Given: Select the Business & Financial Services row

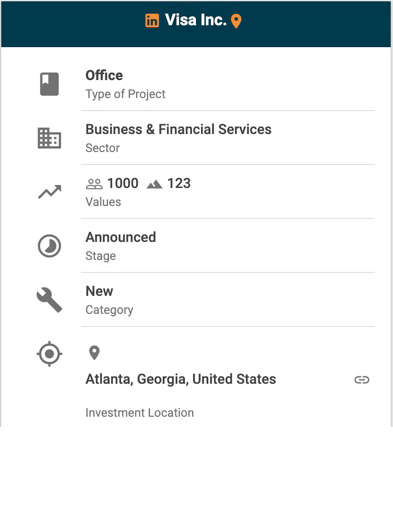Looking at the screenshot, I should click(228, 138).
